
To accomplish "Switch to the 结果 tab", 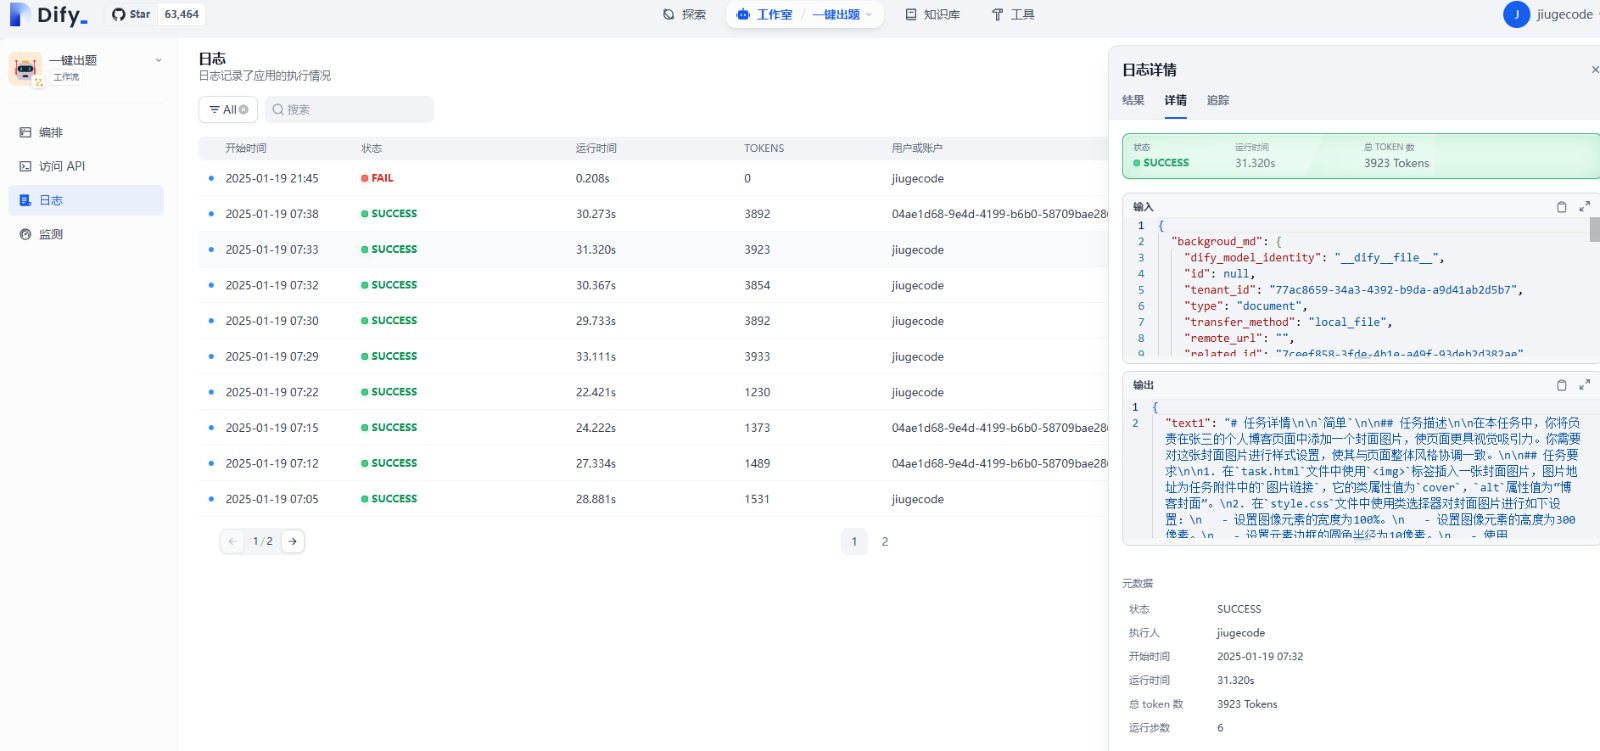I will [x=1133, y=100].
